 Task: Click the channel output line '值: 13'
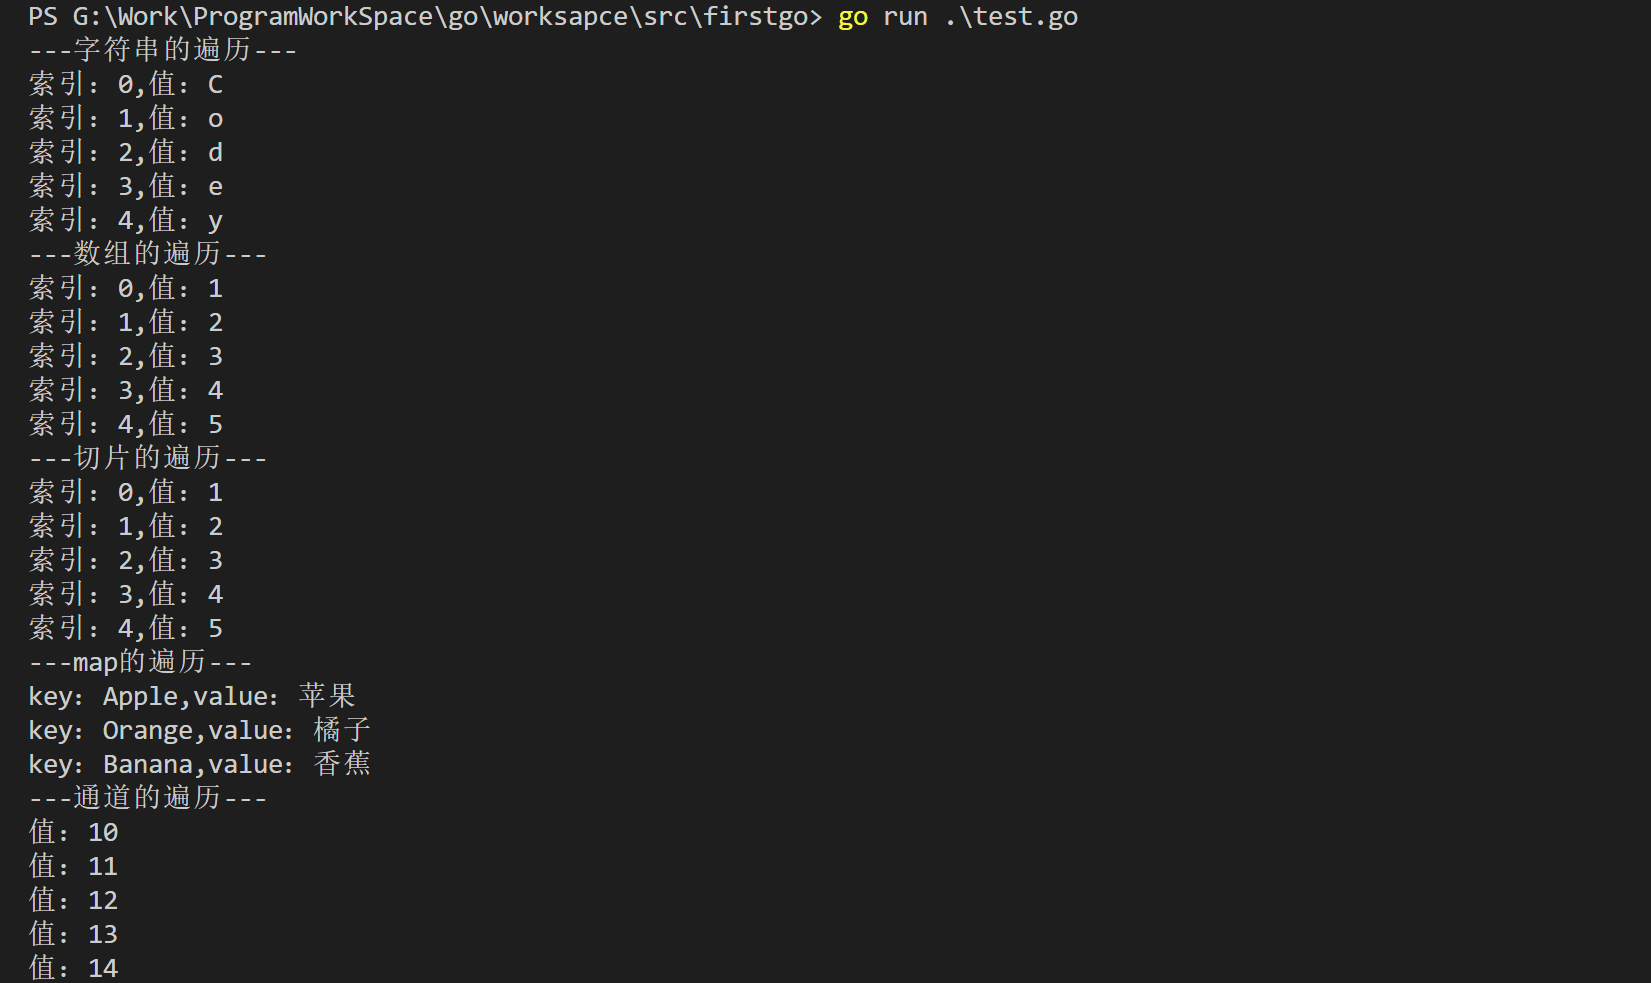click(x=74, y=934)
